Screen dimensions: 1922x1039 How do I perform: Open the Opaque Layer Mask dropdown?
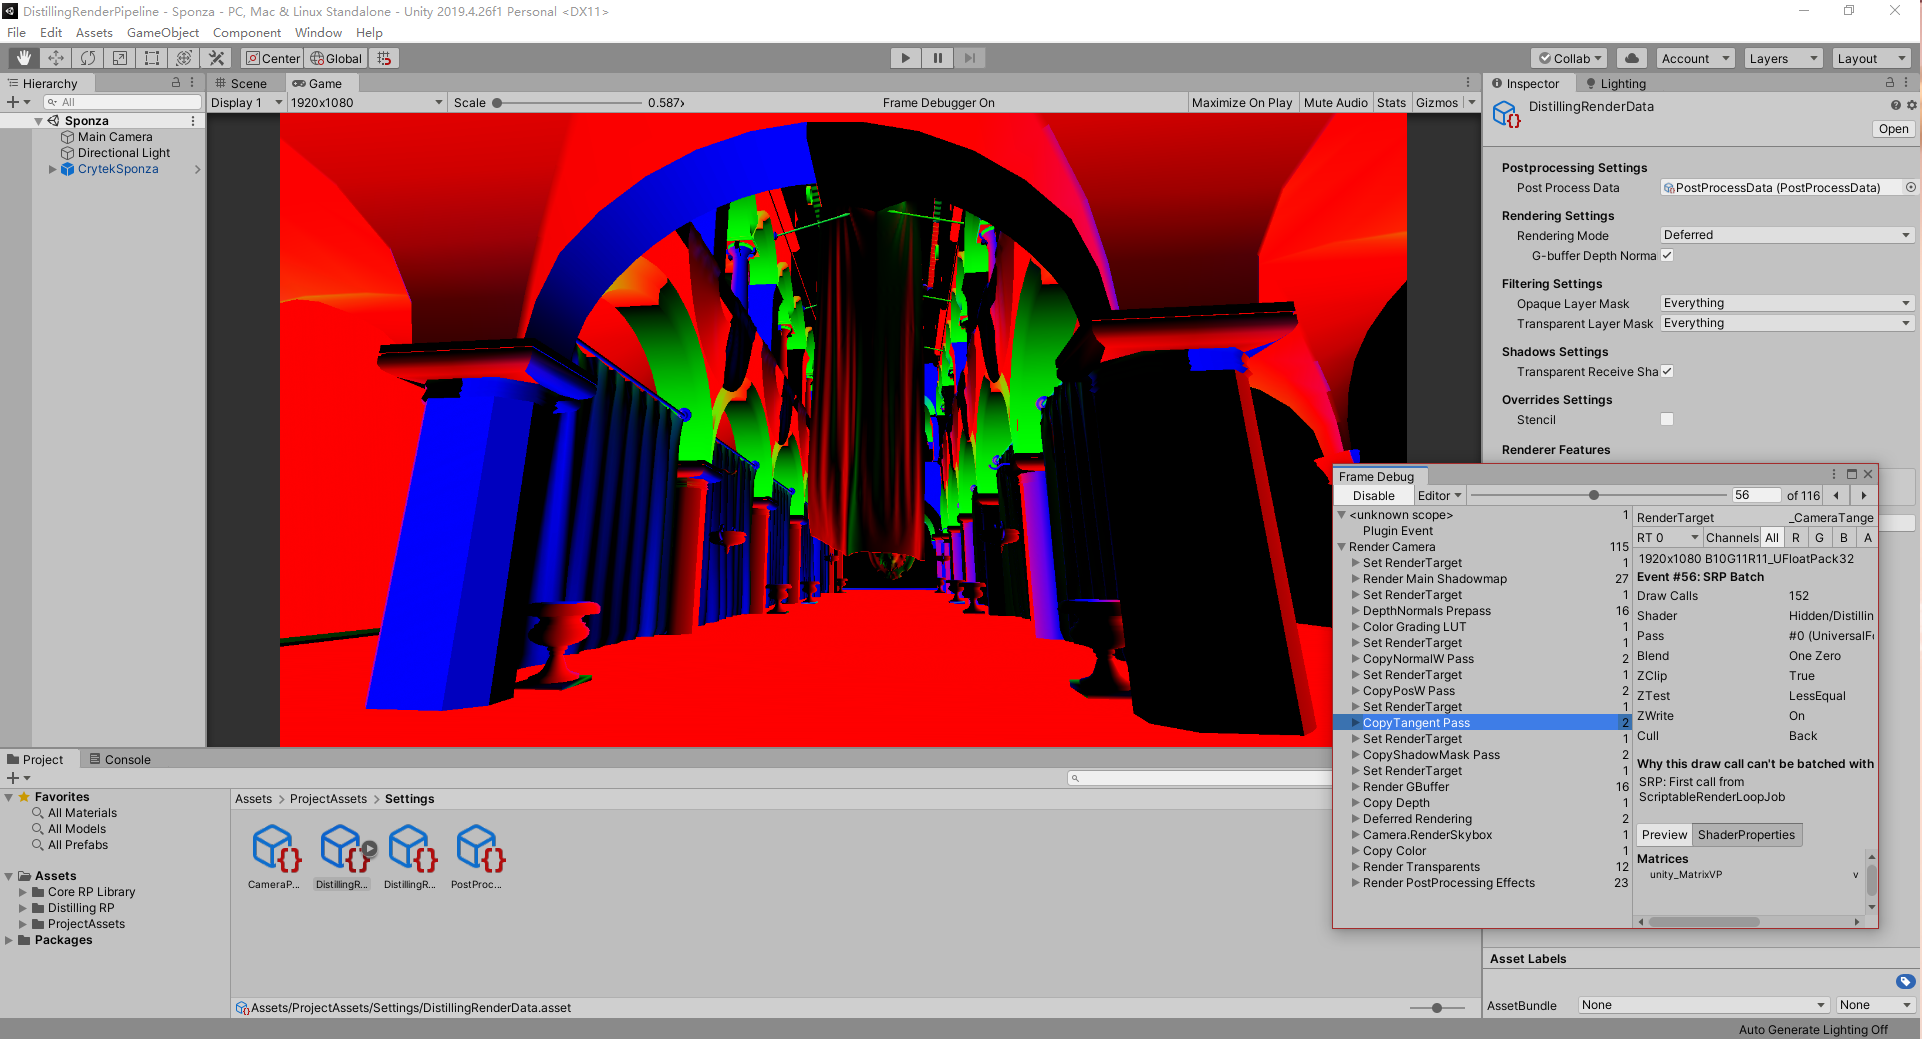[1786, 303]
